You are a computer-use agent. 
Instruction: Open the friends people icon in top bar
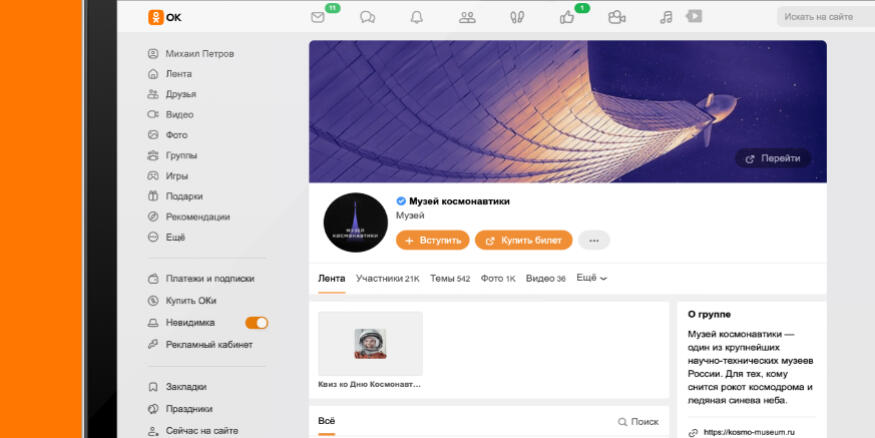point(467,17)
